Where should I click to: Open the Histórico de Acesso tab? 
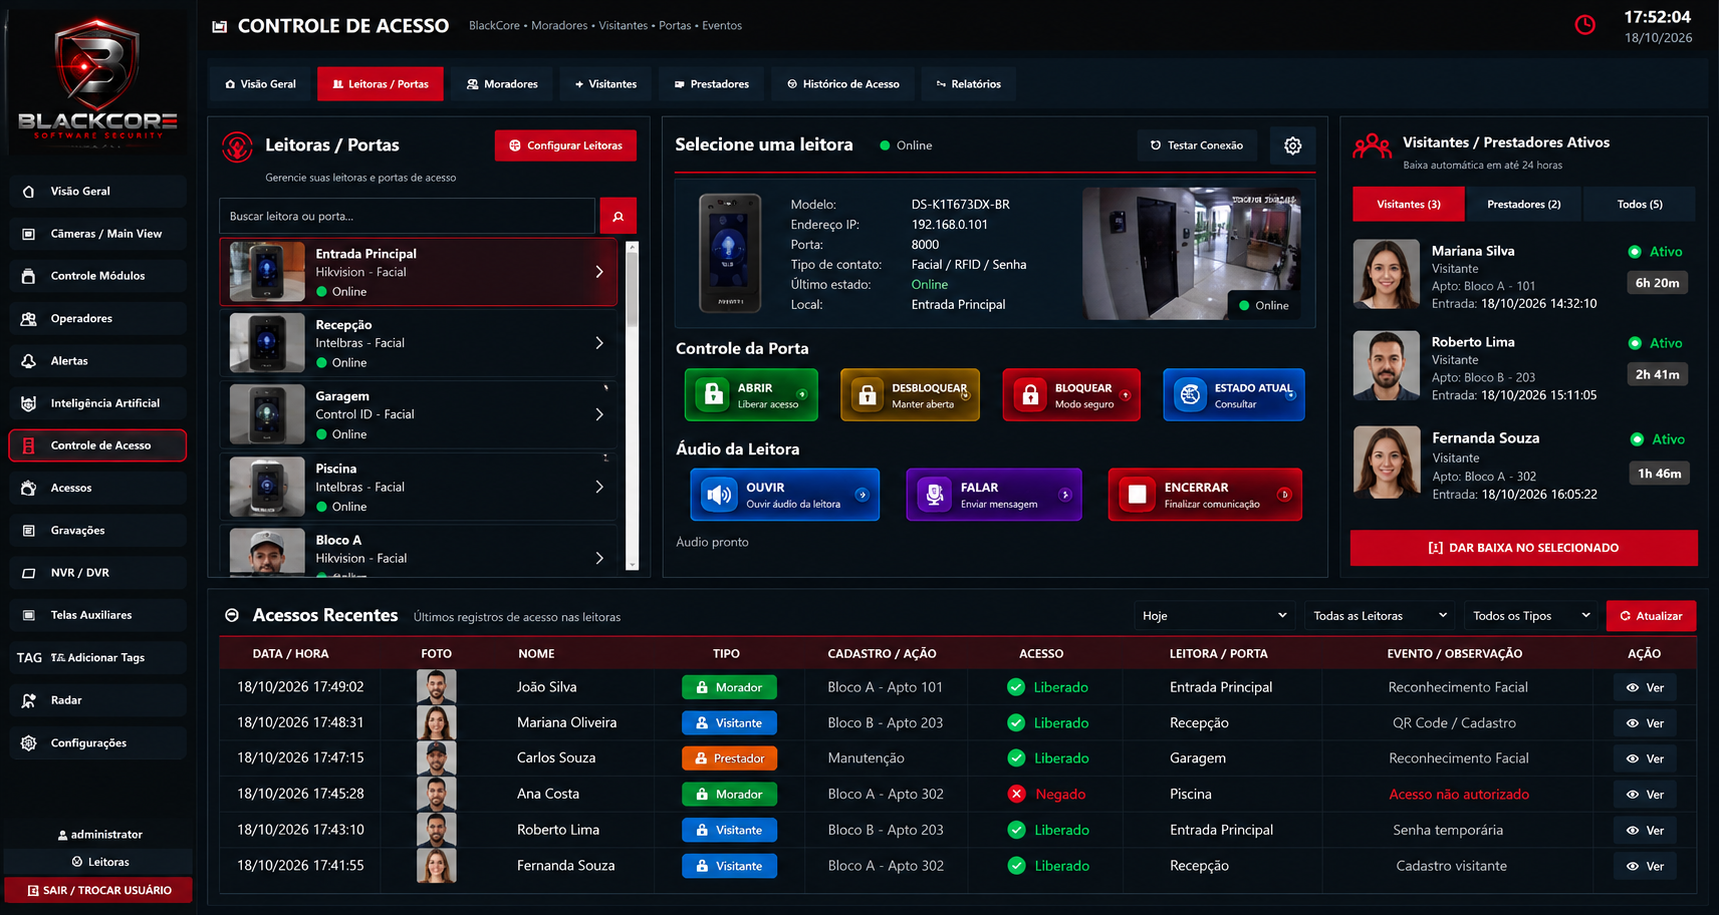pyautogui.click(x=843, y=84)
